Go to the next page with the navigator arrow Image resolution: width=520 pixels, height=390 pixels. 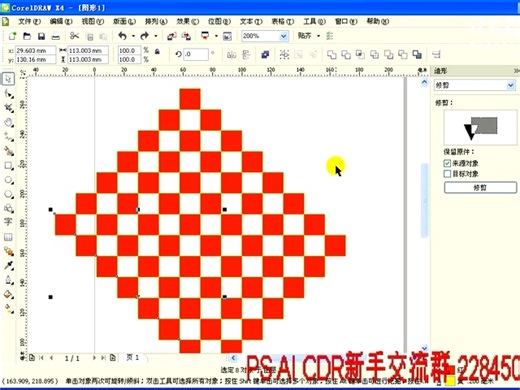pos(94,358)
